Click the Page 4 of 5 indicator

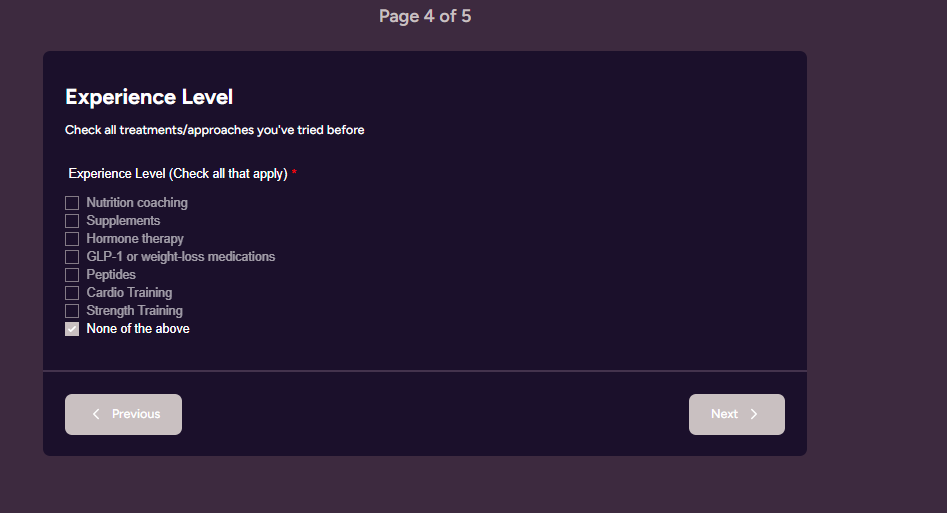coord(425,17)
